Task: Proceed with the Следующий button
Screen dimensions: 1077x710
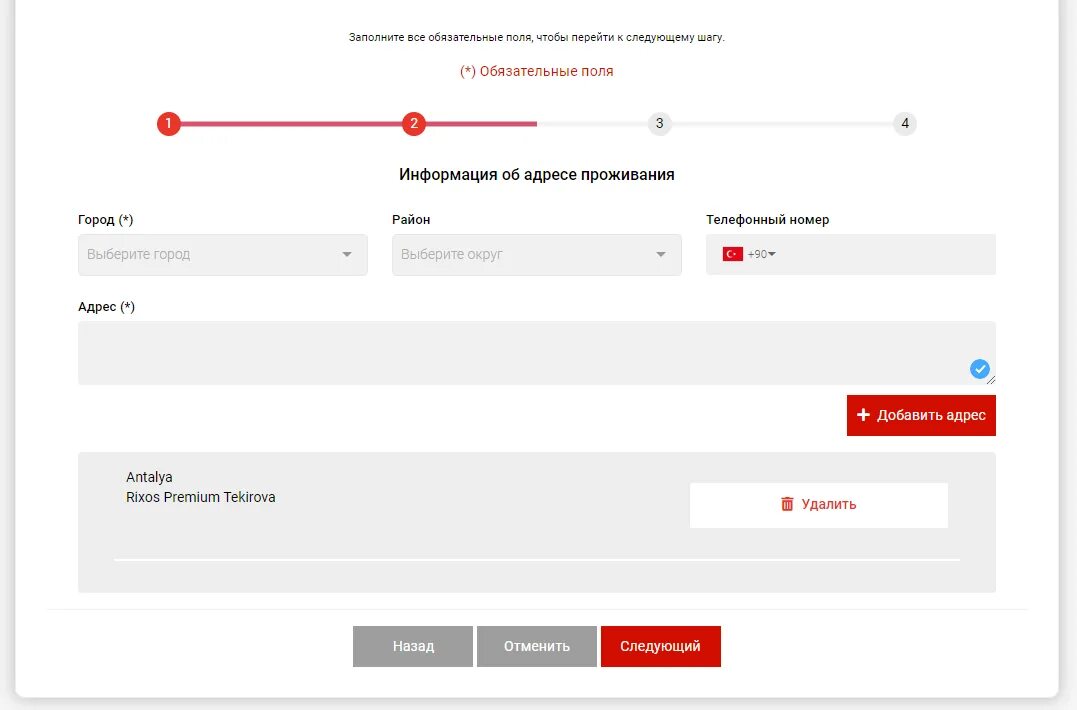Action: (x=661, y=646)
